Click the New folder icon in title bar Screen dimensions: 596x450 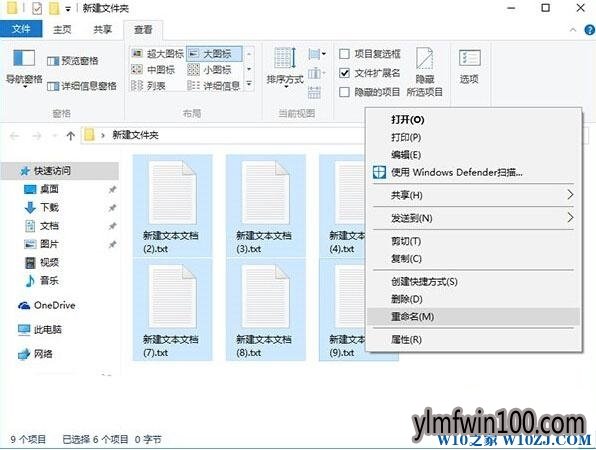point(54,8)
